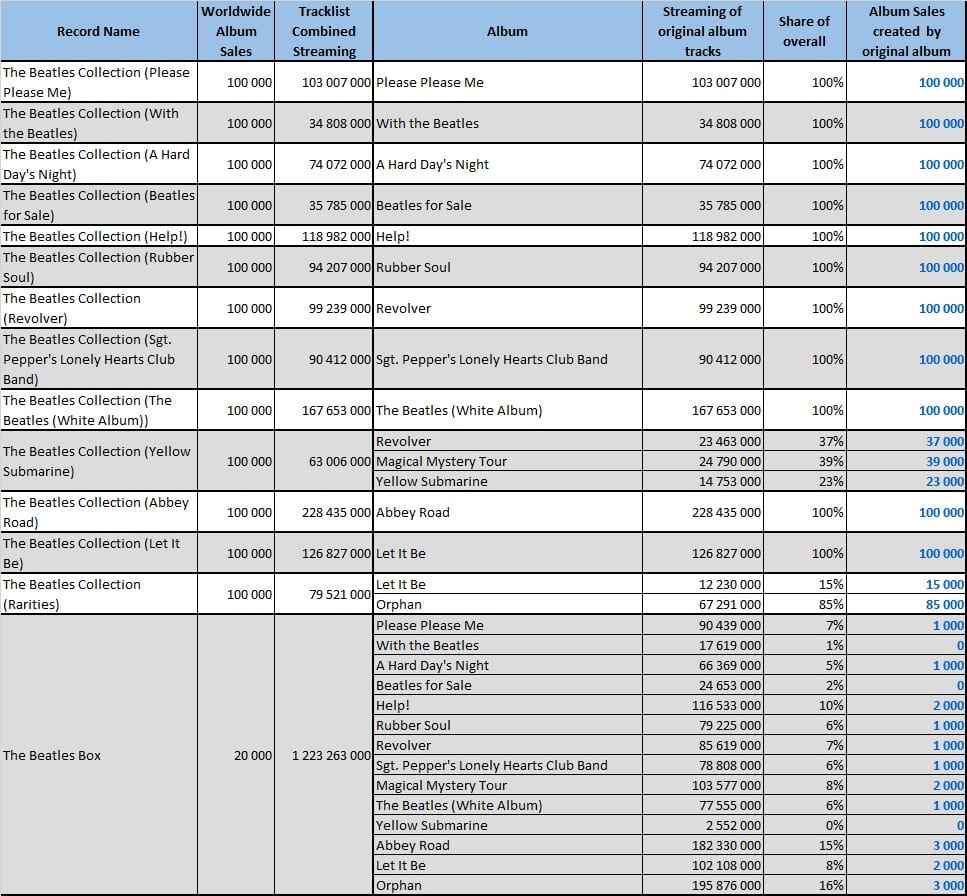Select the 'Share of overall' header cell
The height and width of the screenshot is (896, 967).
pyautogui.click(x=804, y=31)
